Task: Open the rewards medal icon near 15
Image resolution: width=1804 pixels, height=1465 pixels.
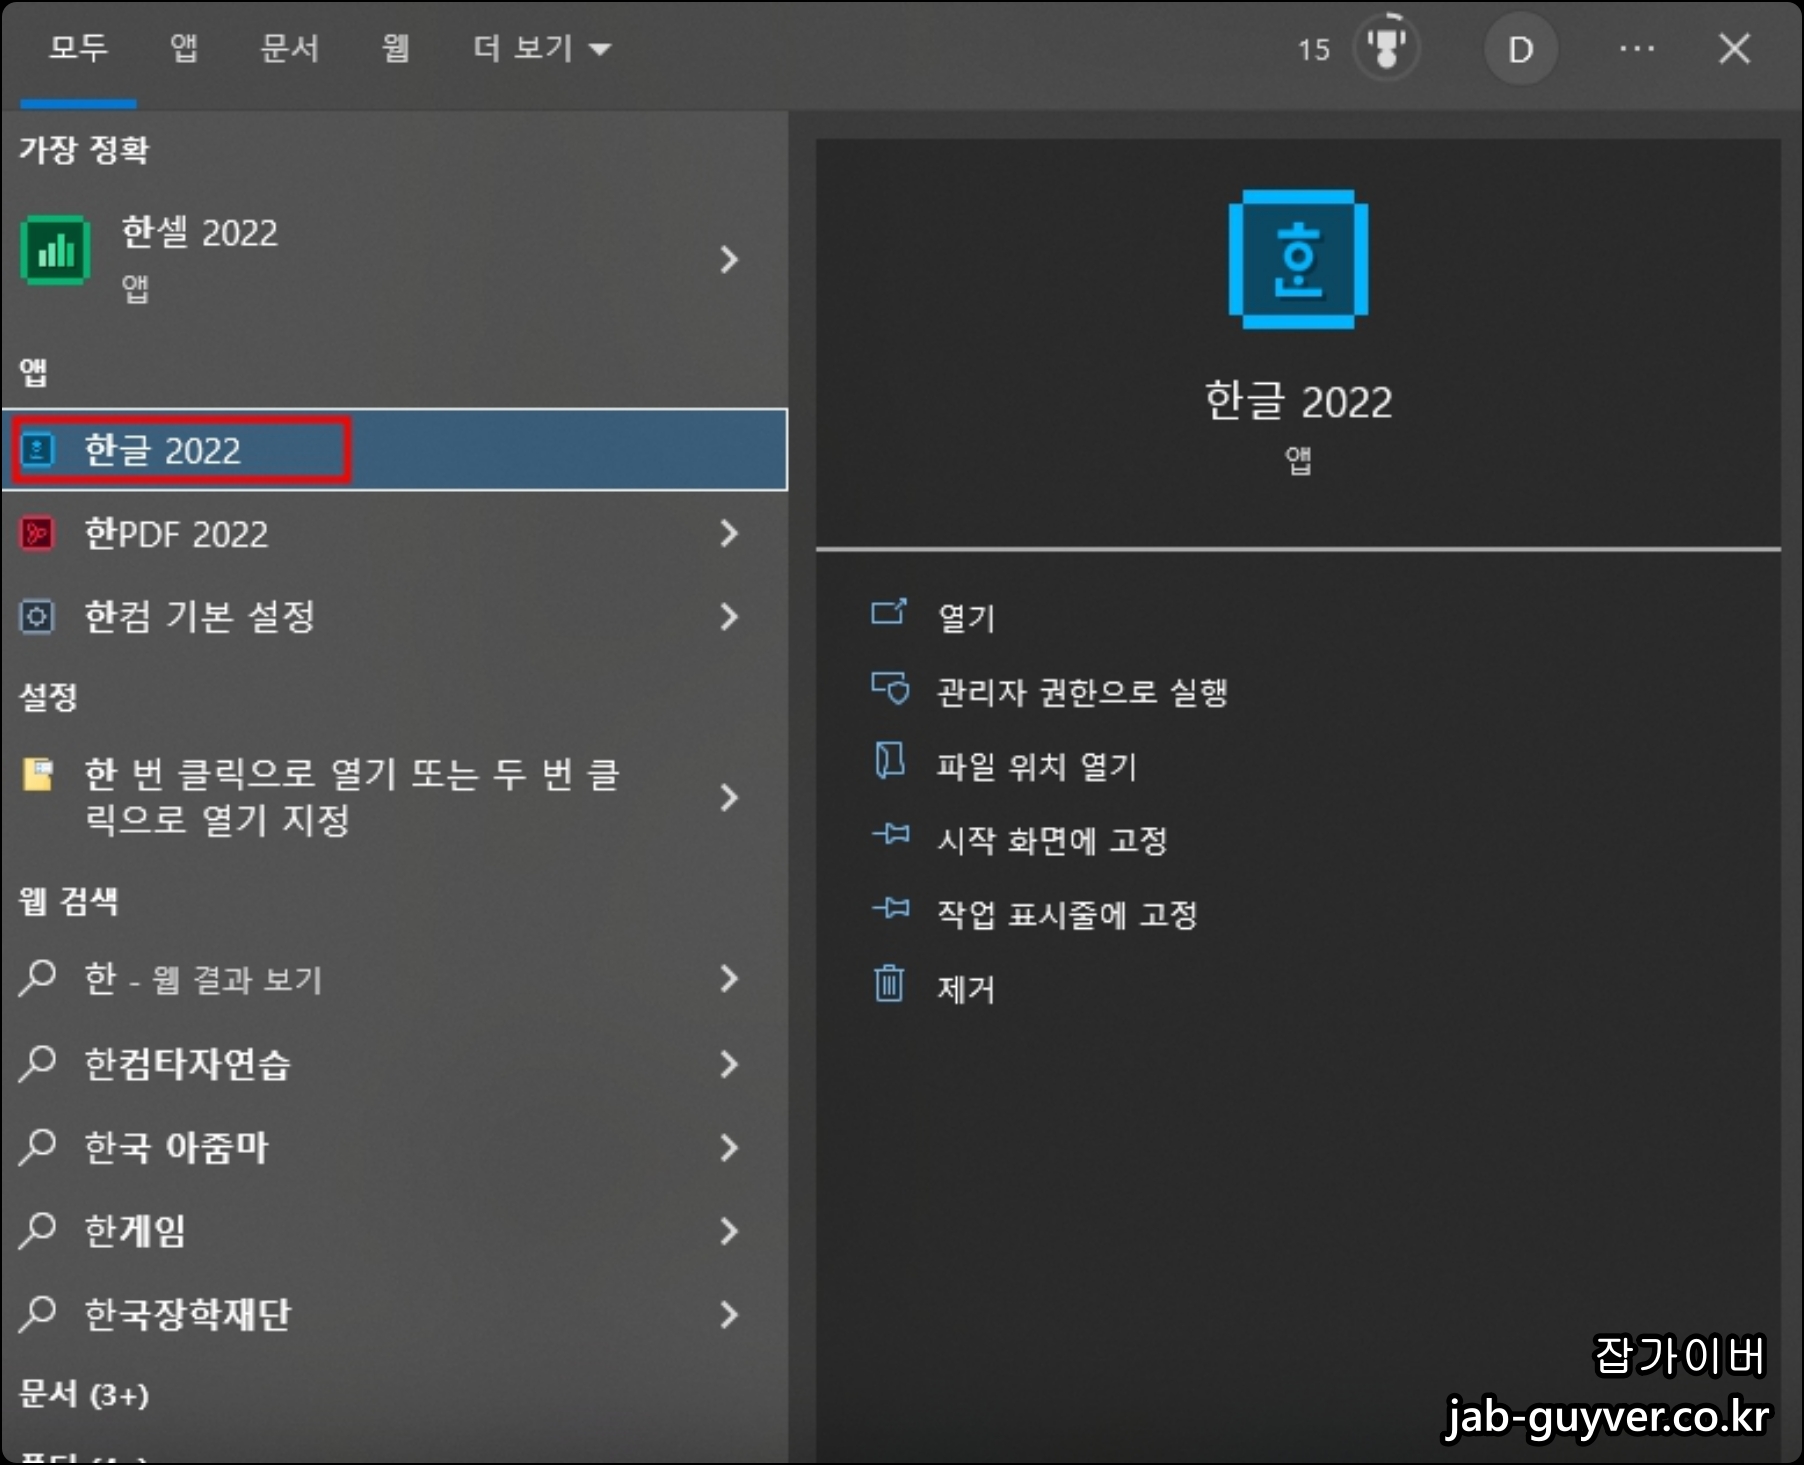Action: pos(1387,47)
